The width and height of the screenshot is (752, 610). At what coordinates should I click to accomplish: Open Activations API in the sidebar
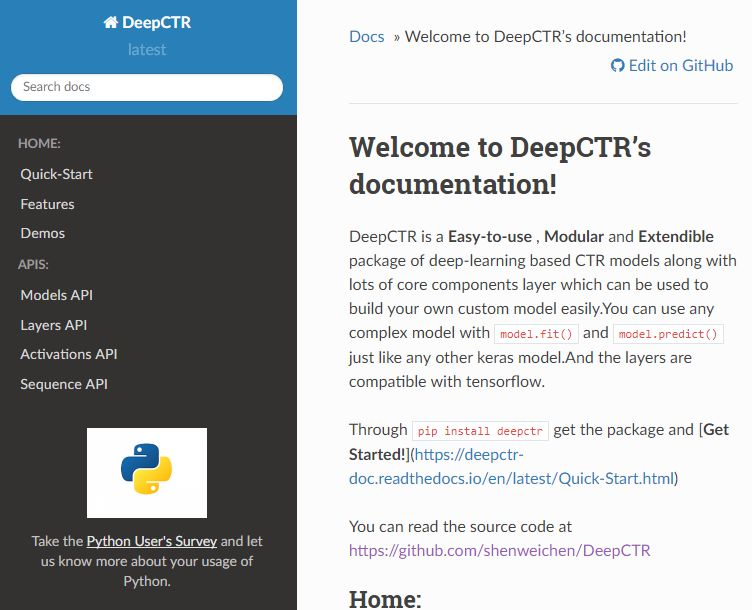(69, 354)
